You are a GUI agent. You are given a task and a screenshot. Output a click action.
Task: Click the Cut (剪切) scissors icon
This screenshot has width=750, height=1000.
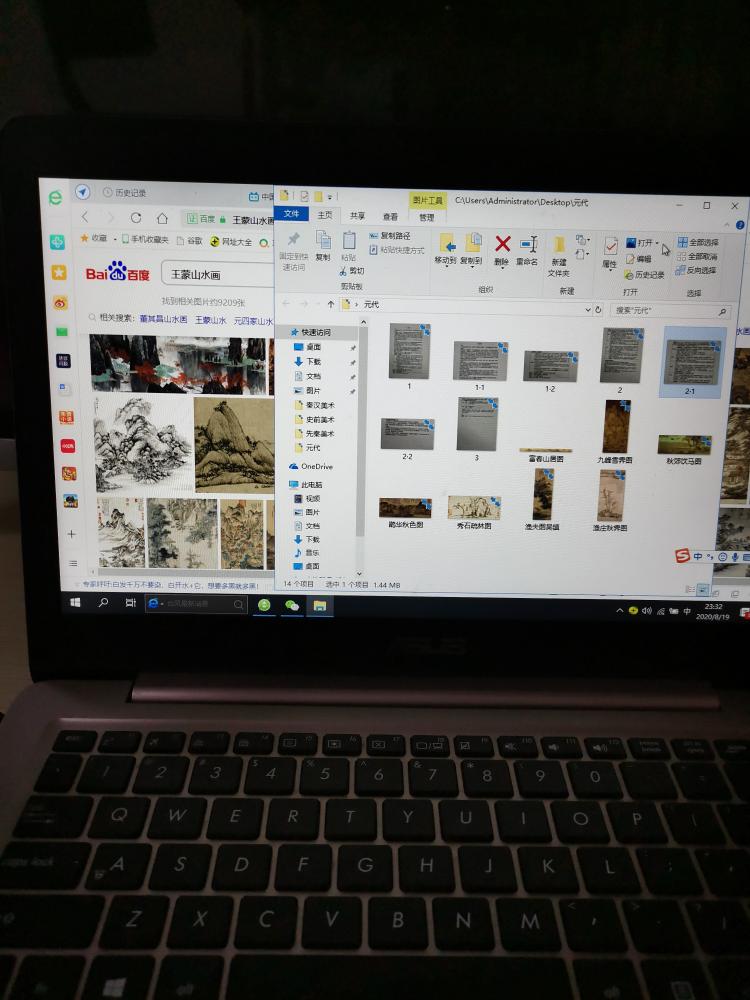(x=344, y=271)
